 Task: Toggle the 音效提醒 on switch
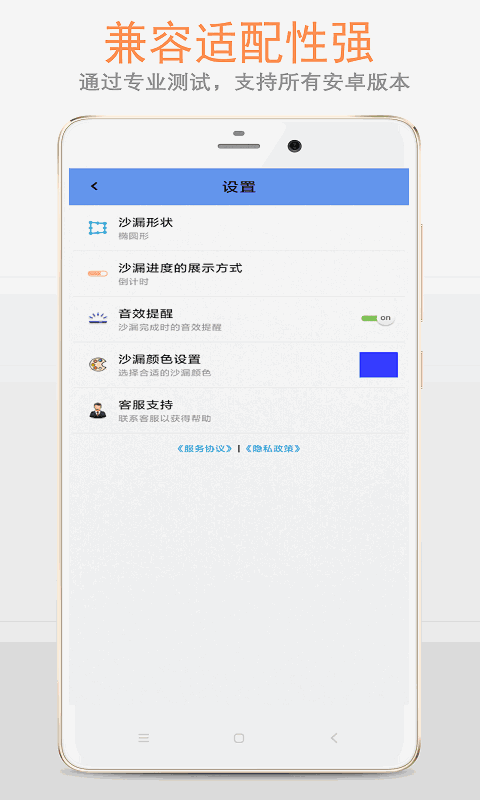click(377, 318)
